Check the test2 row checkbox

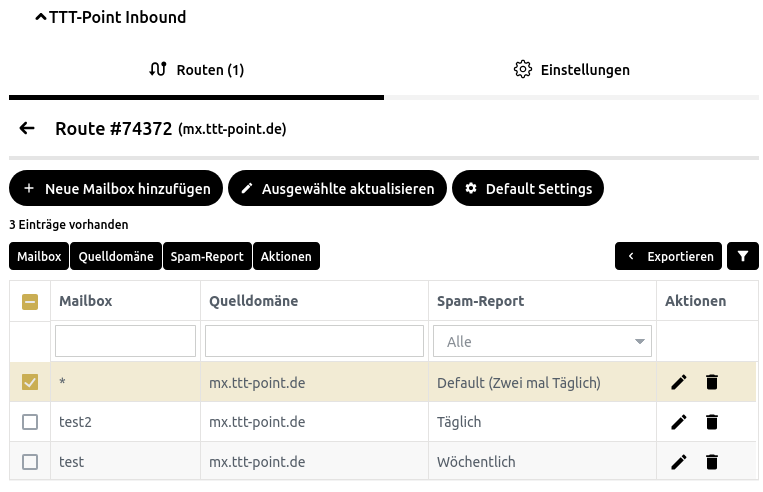pyautogui.click(x=30, y=422)
